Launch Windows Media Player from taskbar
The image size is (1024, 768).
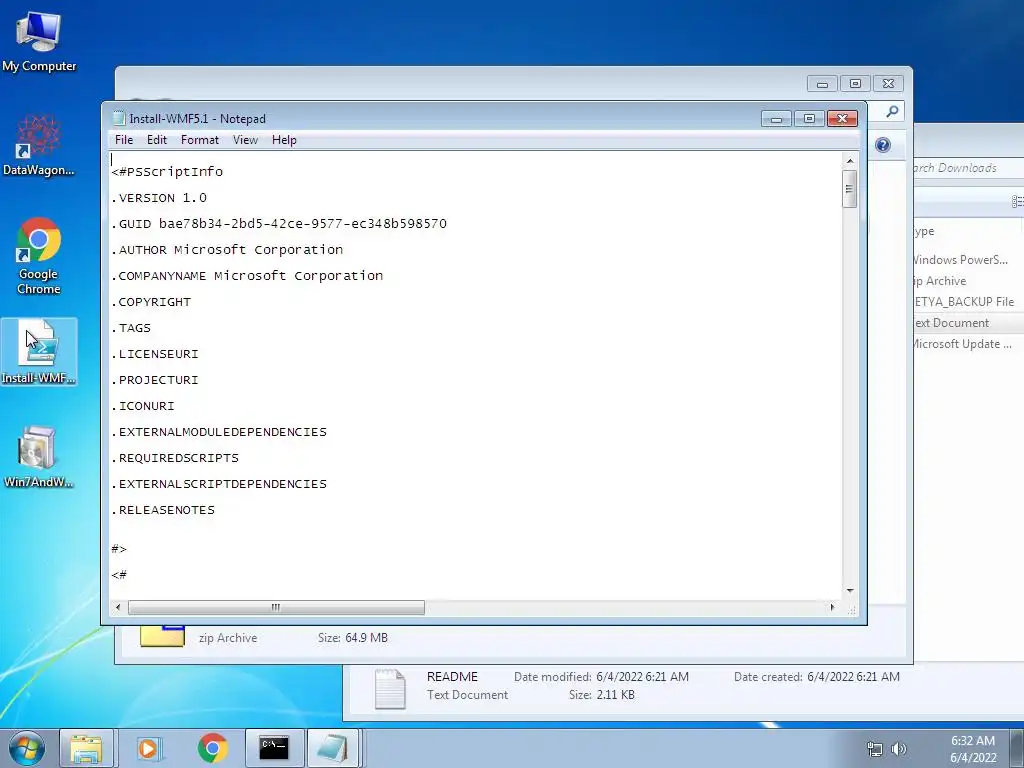coord(149,748)
